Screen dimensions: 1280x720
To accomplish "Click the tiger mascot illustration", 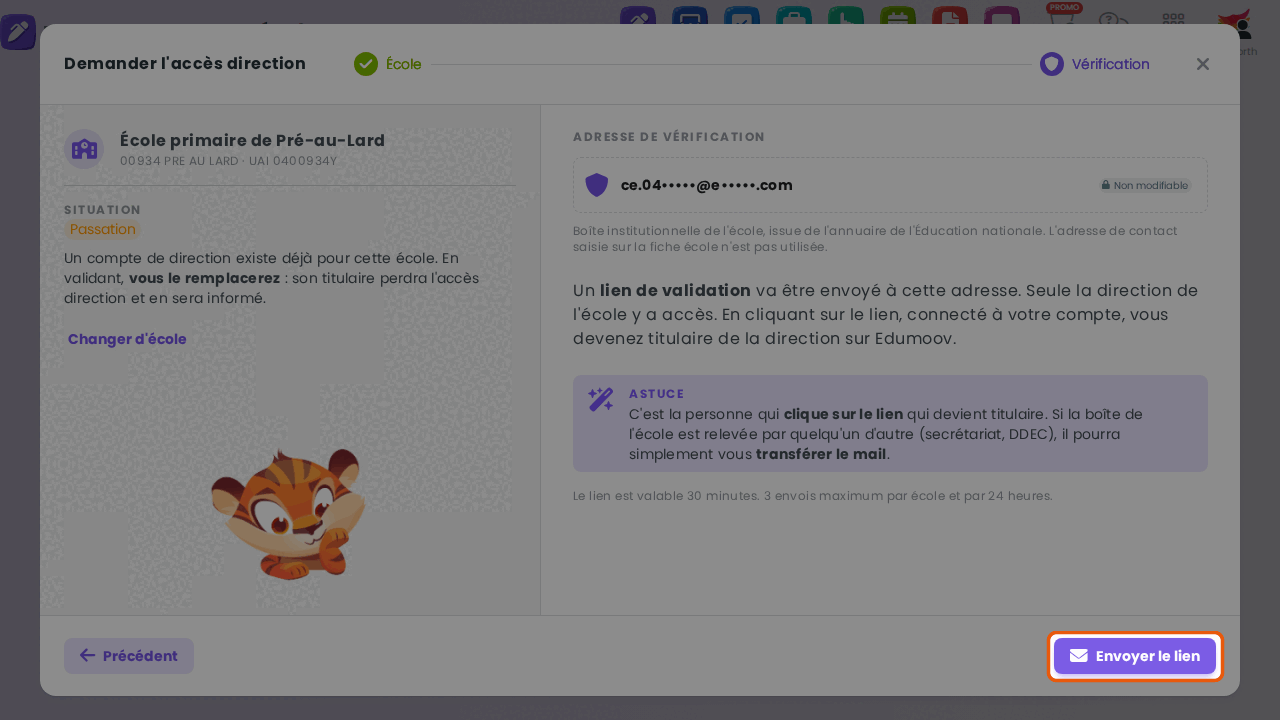I will point(288,513).
